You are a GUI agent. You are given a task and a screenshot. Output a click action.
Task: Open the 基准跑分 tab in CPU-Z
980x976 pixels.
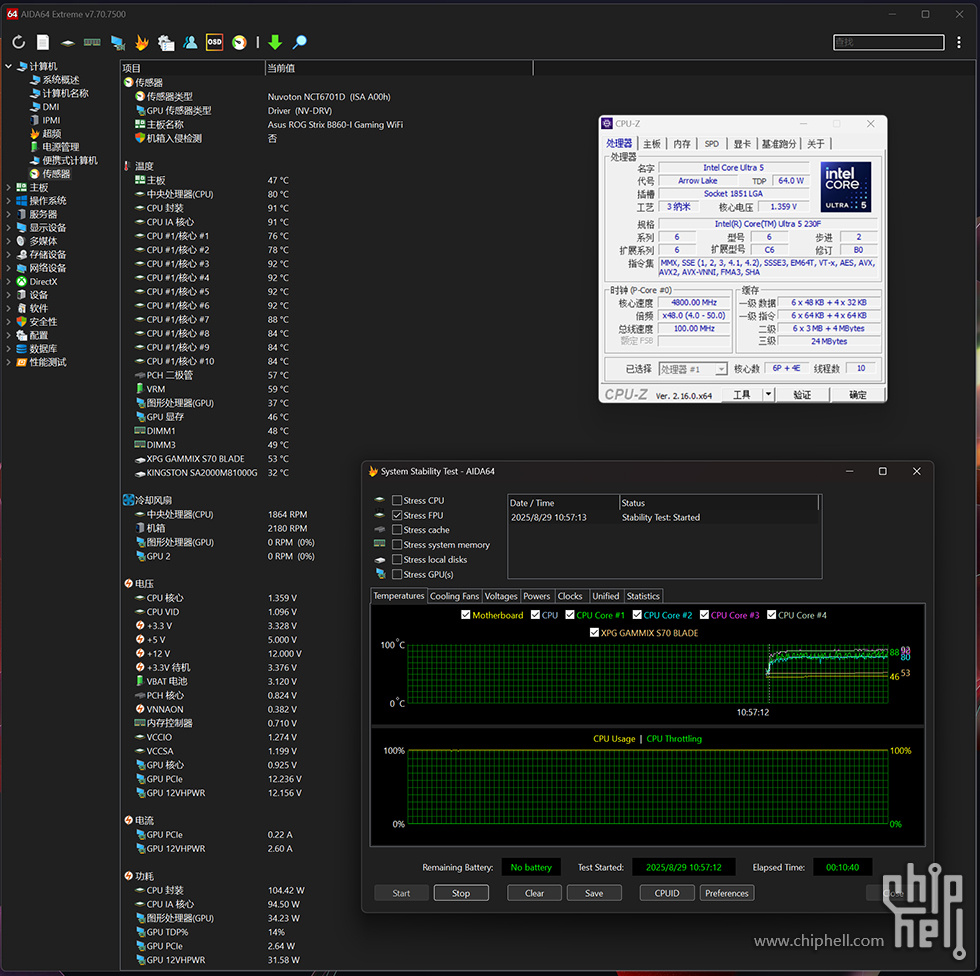(x=779, y=144)
